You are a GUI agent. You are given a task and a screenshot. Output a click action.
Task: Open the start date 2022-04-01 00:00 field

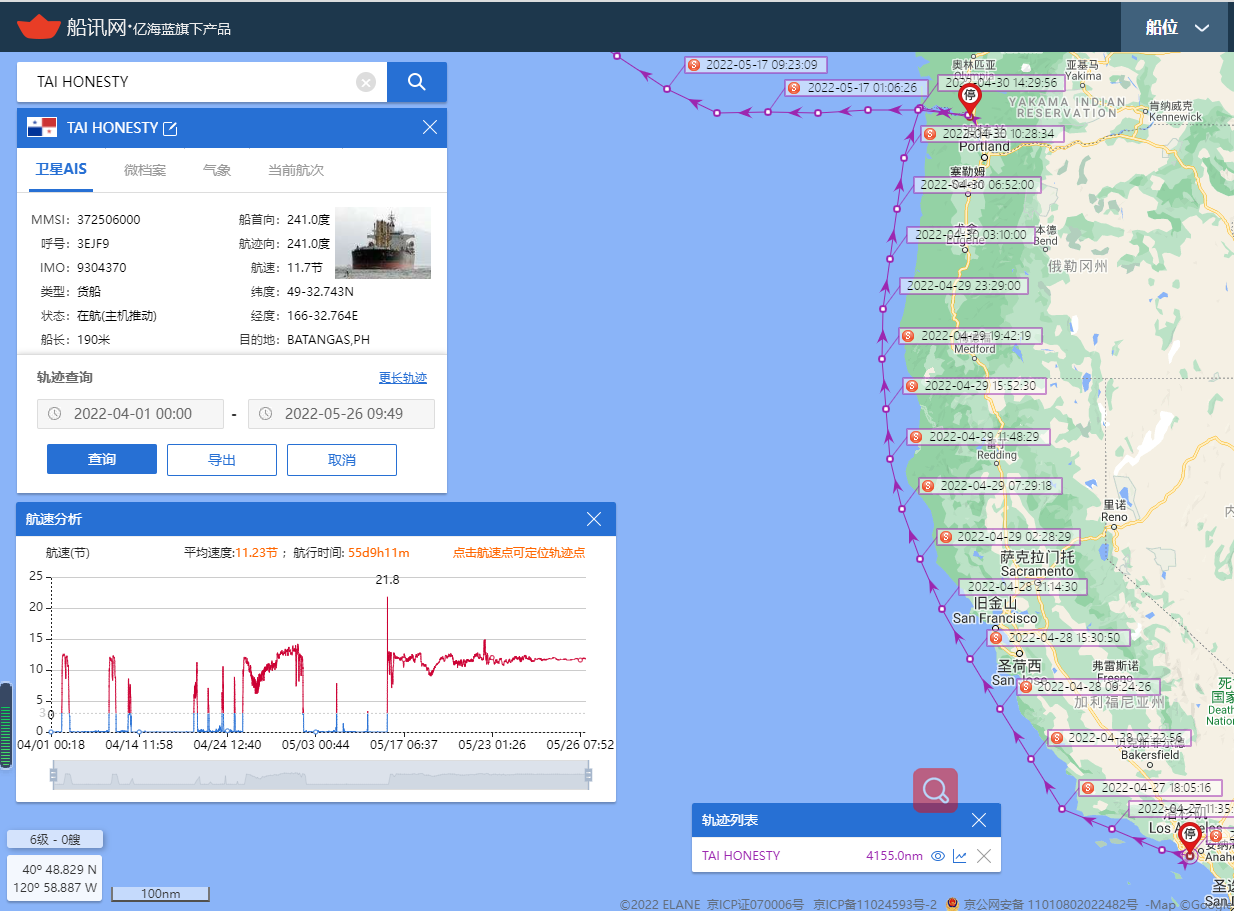[x=130, y=414]
